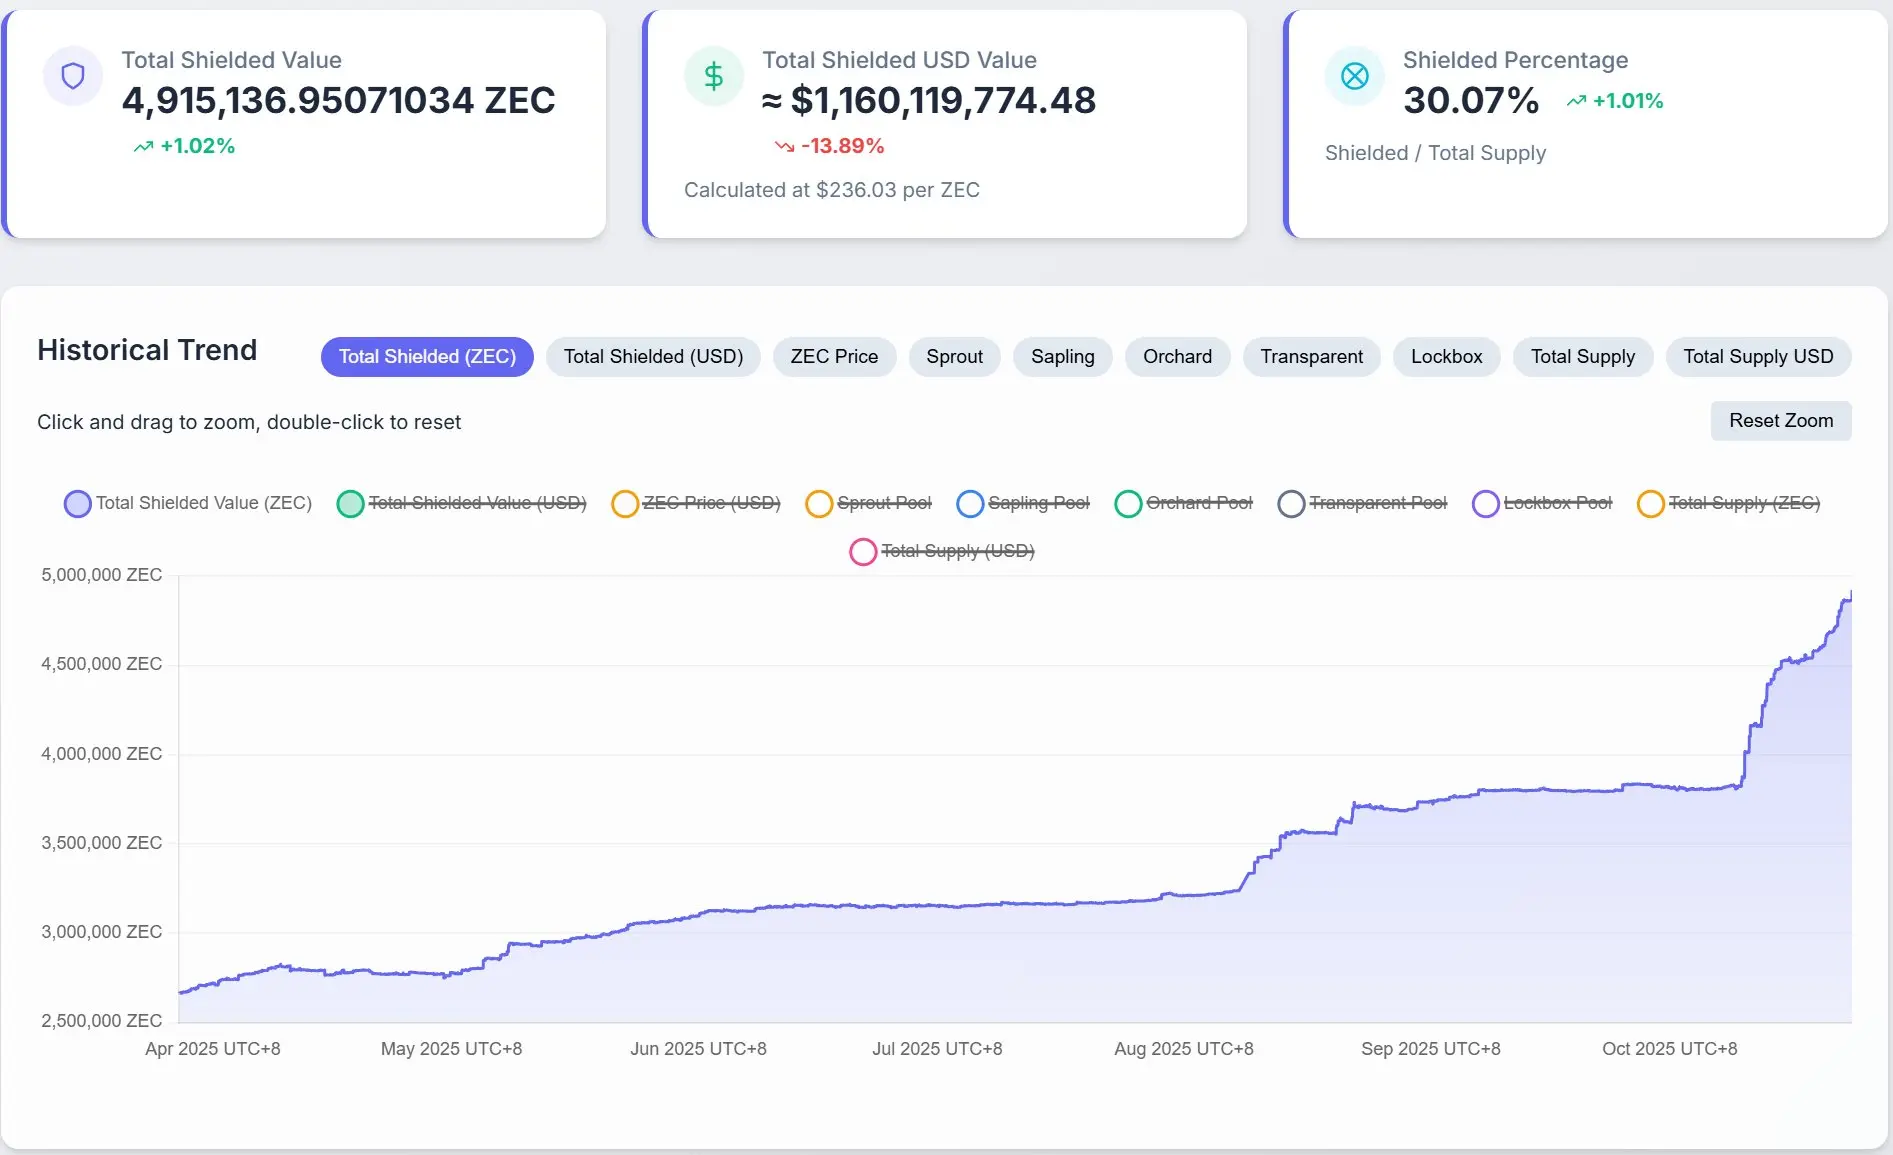Toggle Total Shielded Value (ZEC) legend series
Screen dimensions: 1893x1155
coord(188,503)
